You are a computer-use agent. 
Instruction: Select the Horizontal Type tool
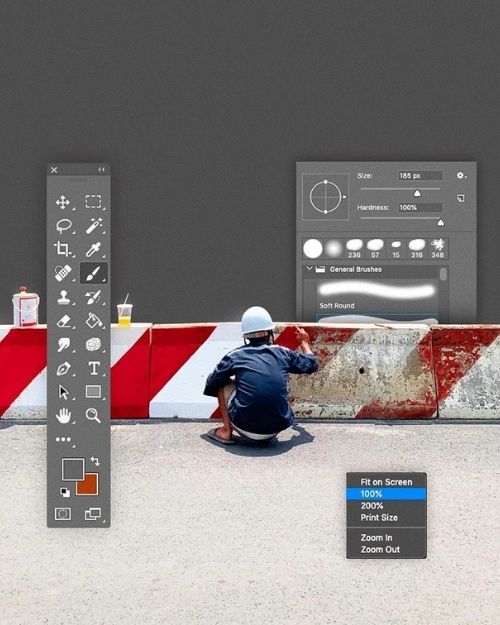coord(94,368)
